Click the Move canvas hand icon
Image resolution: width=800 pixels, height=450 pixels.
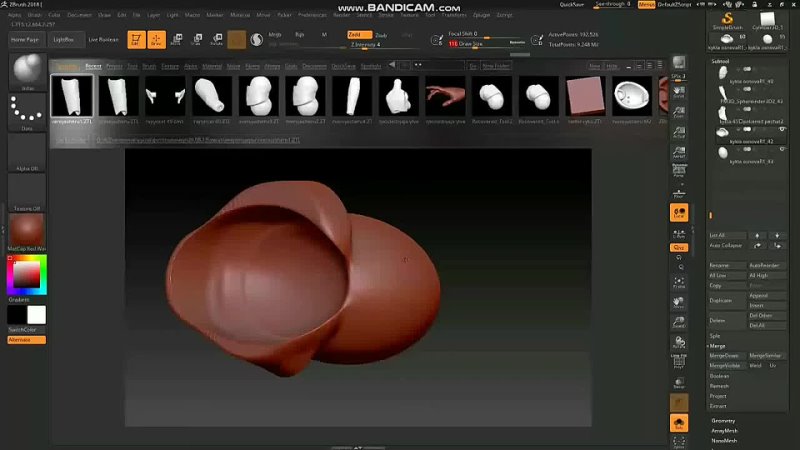(679, 303)
